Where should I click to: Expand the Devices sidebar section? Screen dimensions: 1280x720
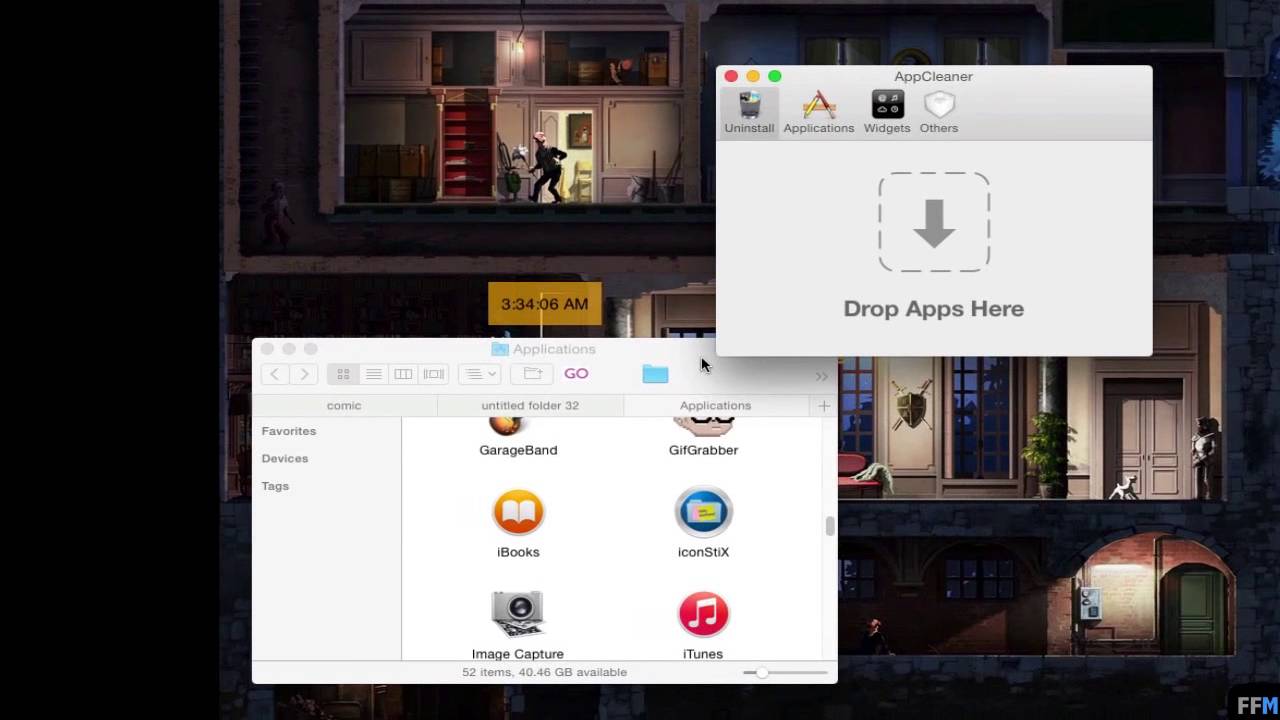tap(285, 458)
